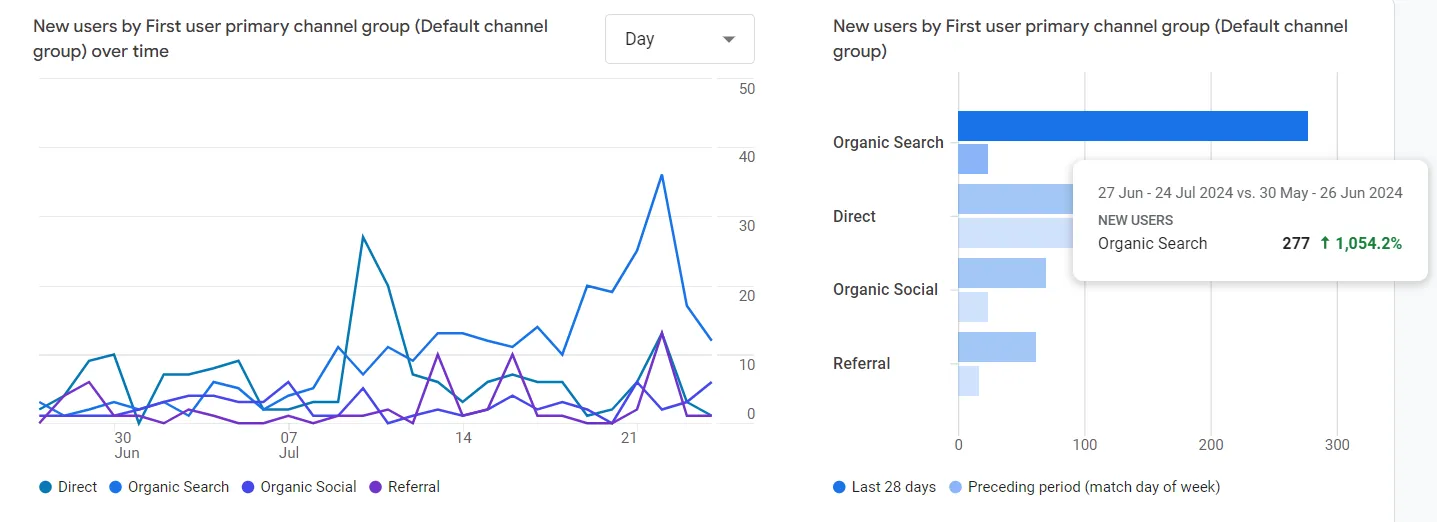1437x522 pixels.
Task: Click the 21 x-axis date label
Action: [629, 438]
